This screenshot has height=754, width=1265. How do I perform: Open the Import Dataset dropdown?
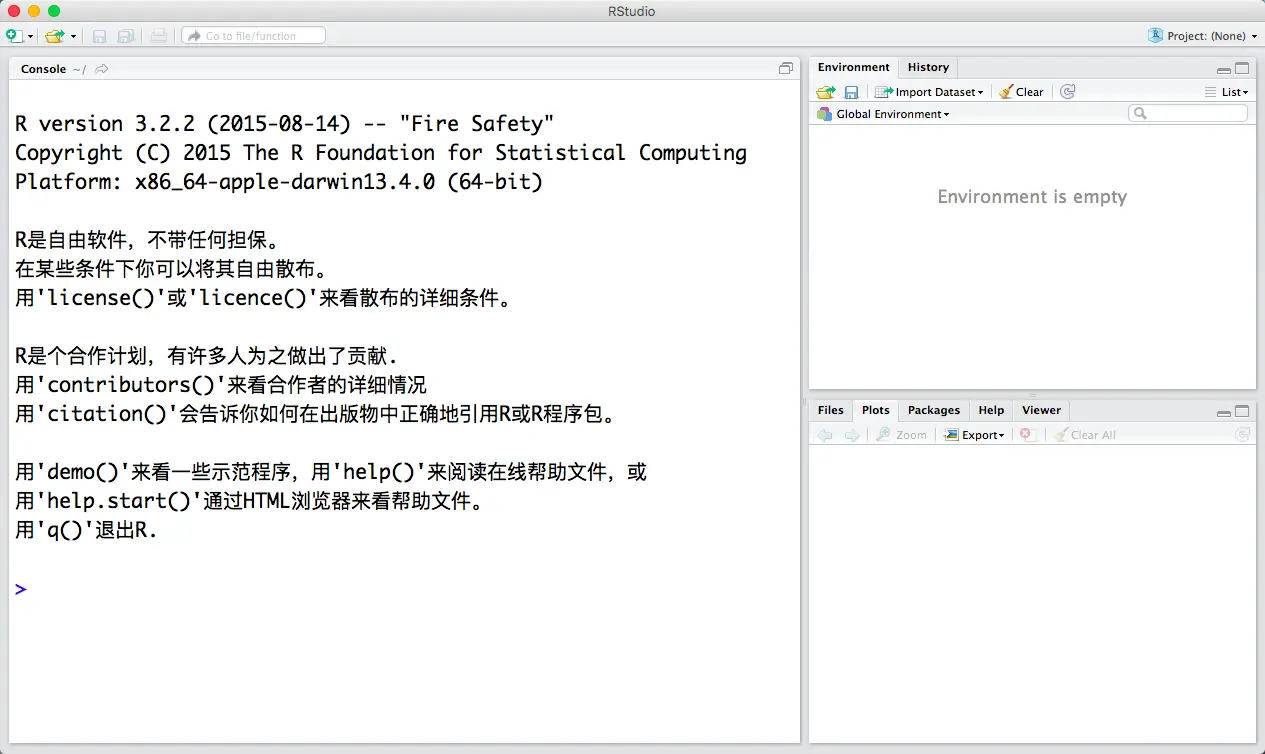tap(929, 92)
